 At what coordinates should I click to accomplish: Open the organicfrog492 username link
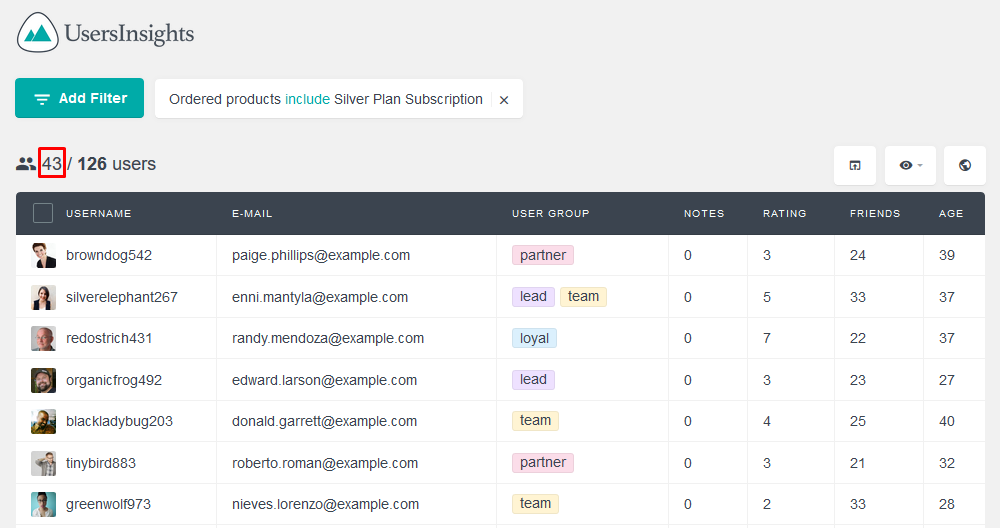(x=114, y=380)
